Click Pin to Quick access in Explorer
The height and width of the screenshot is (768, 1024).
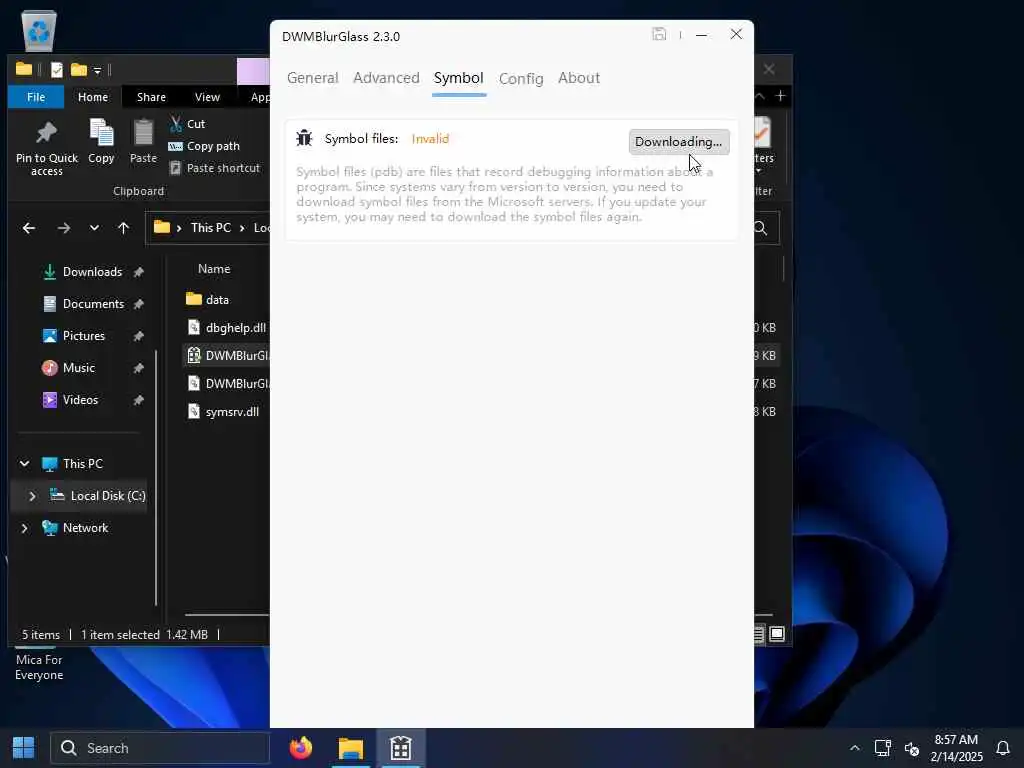pyautogui.click(x=46, y=148)
